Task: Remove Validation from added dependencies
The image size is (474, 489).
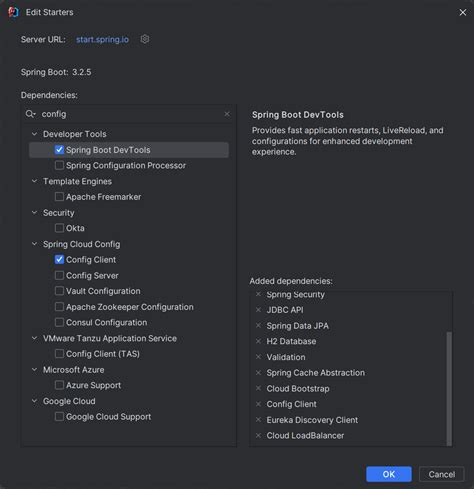Action: pos(258,357)
